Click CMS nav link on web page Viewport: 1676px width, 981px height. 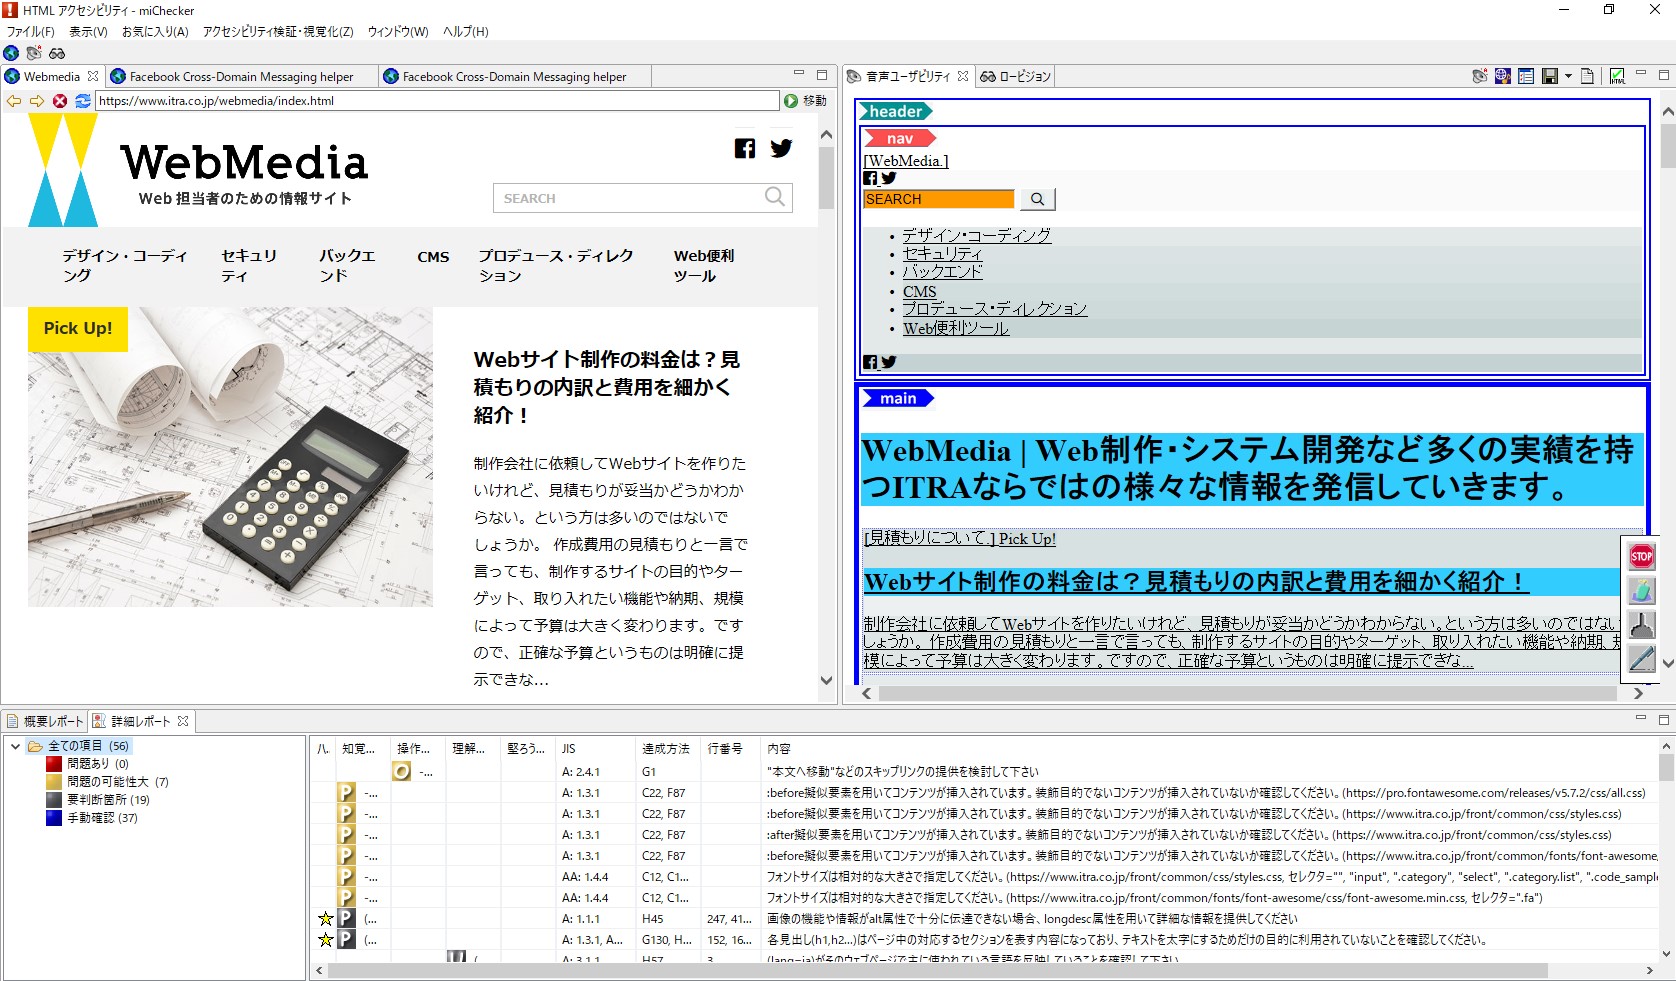[433, 257]
